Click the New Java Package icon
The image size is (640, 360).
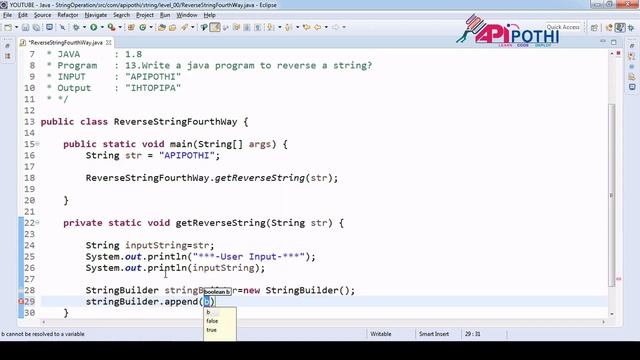point(131,27)
